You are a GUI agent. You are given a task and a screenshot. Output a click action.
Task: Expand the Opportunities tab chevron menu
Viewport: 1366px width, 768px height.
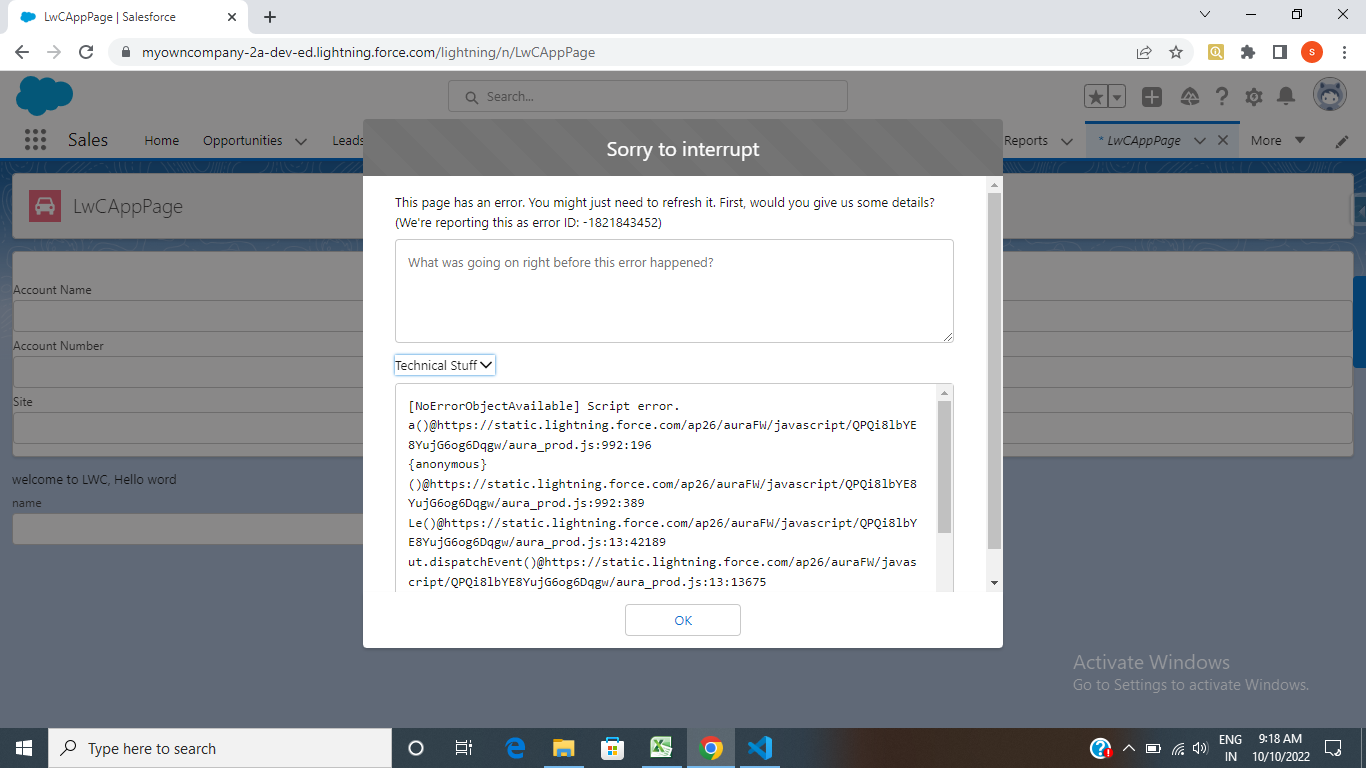300,141
